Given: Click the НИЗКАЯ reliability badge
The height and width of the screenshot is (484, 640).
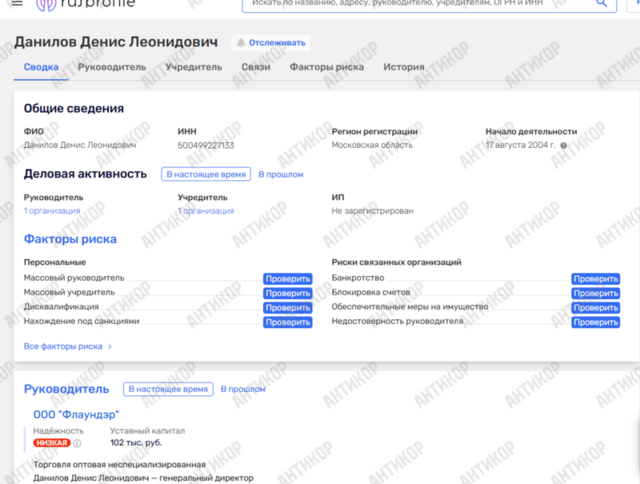Looking at the screenshot, I should click(x=52, y=443).
